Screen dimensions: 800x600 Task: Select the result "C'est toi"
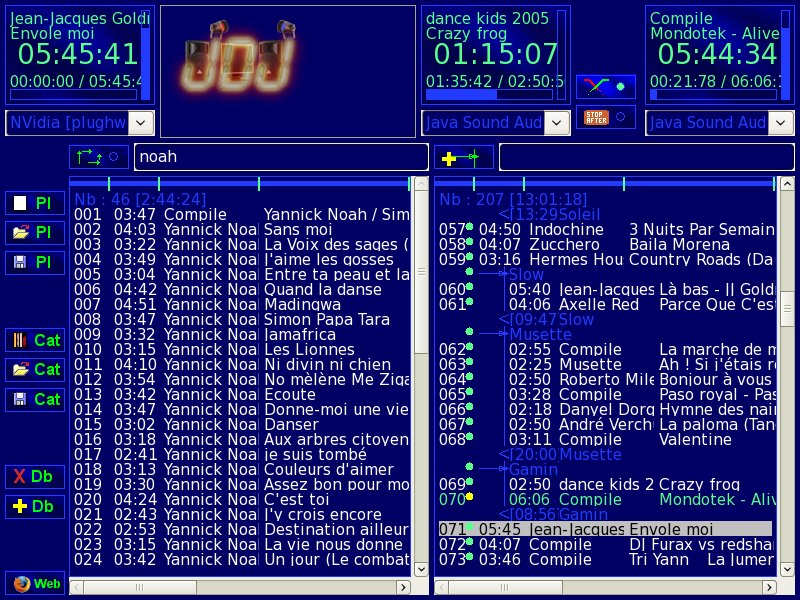tap(242, 499)
